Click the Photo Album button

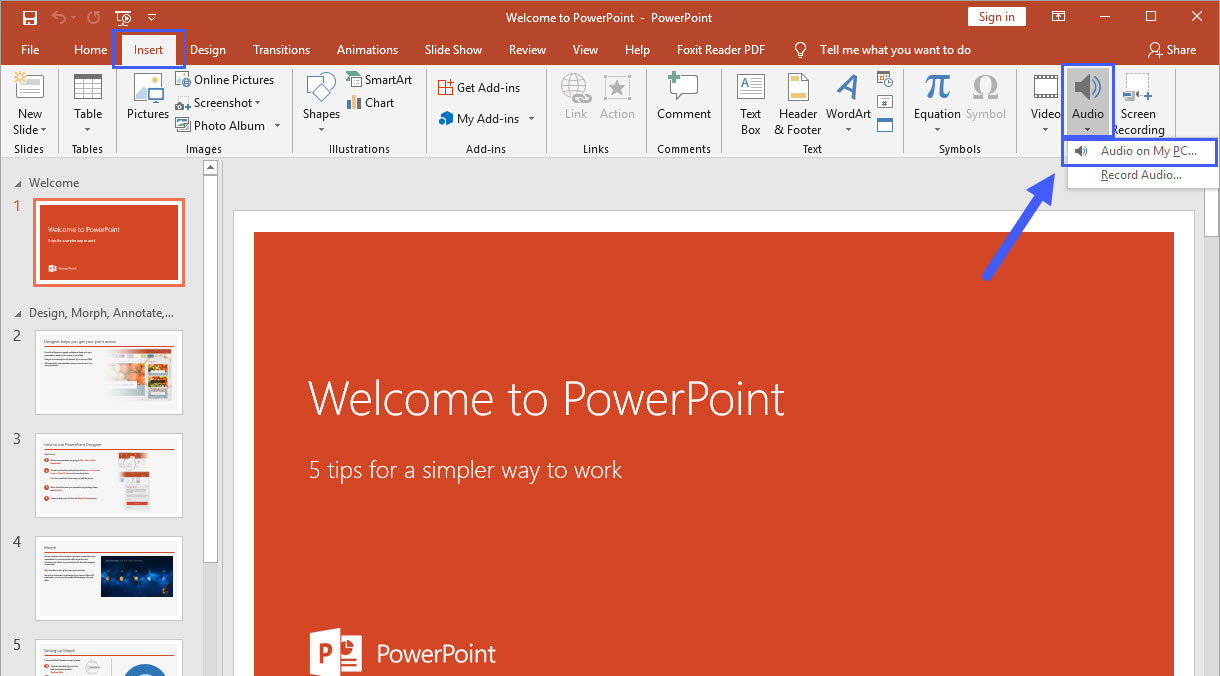coord(220,125)
